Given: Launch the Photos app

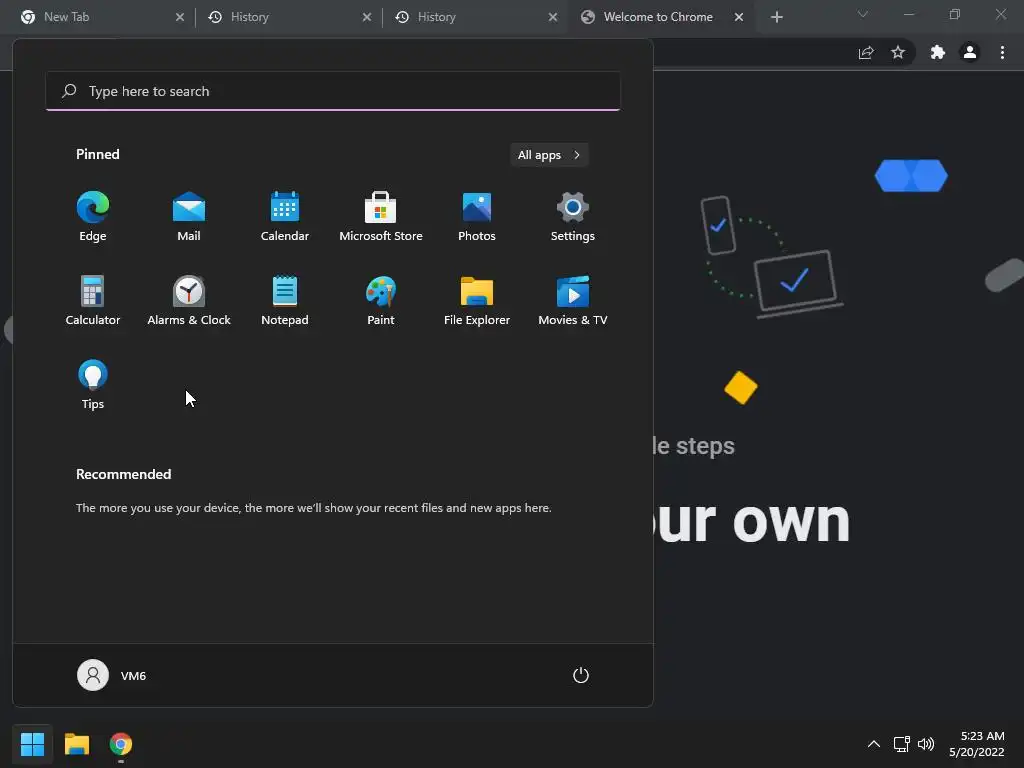Looking at the screenshot, I should coord(477,217).
